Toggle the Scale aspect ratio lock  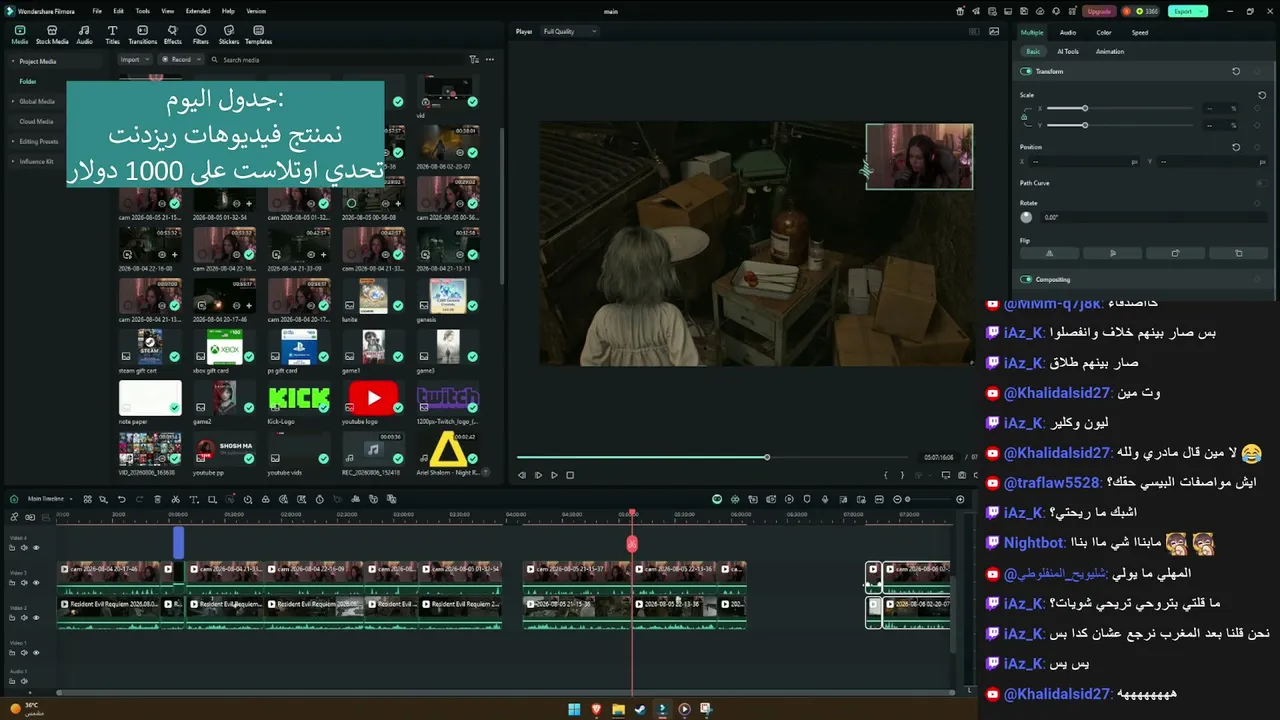point(1024,117)
